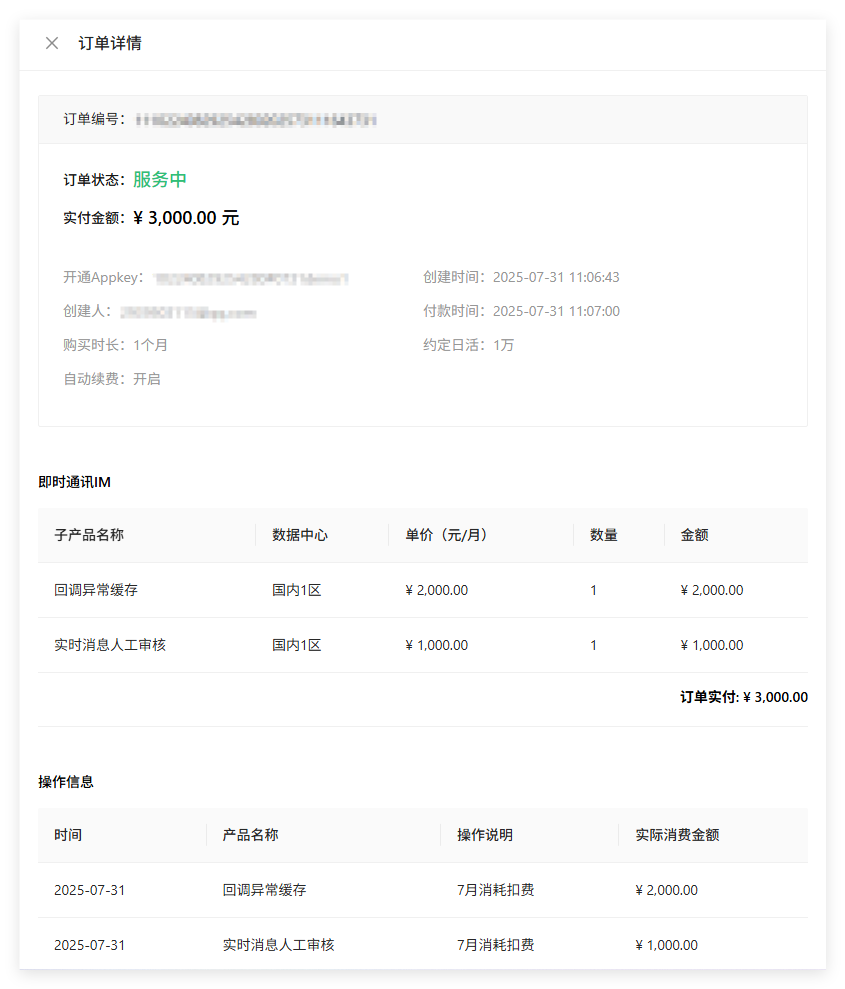Click the 自动续费 开启 field

[146, 379]
